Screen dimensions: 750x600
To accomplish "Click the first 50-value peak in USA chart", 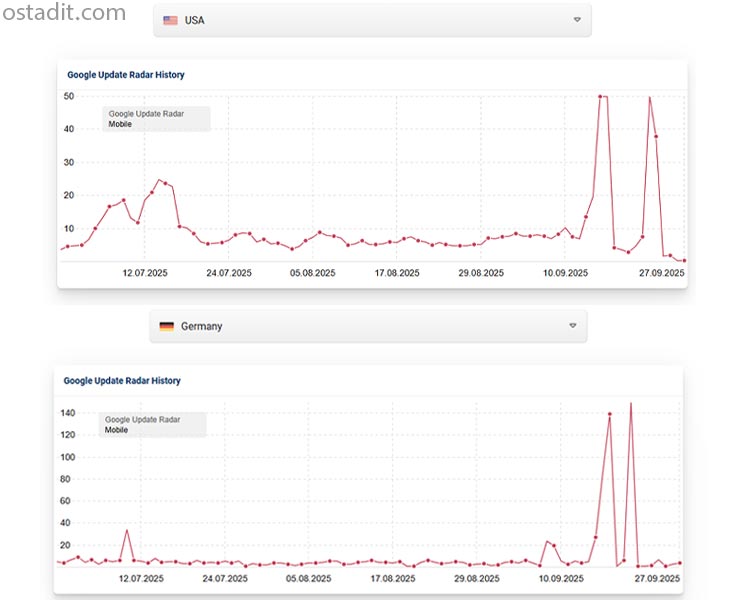I will click(600, 97).
